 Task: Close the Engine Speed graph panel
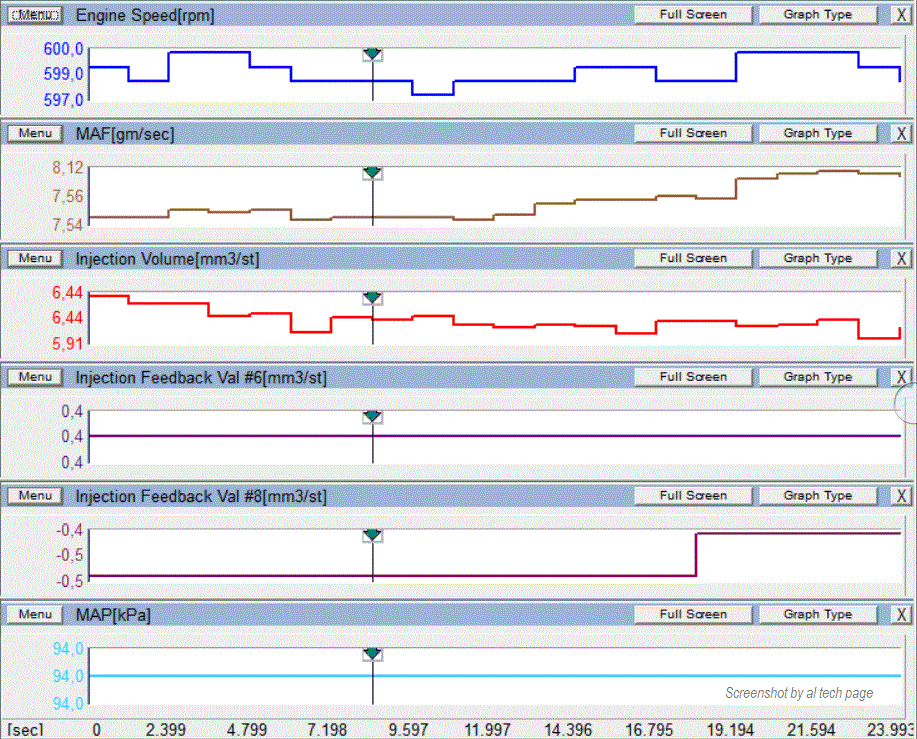point(900,15)
